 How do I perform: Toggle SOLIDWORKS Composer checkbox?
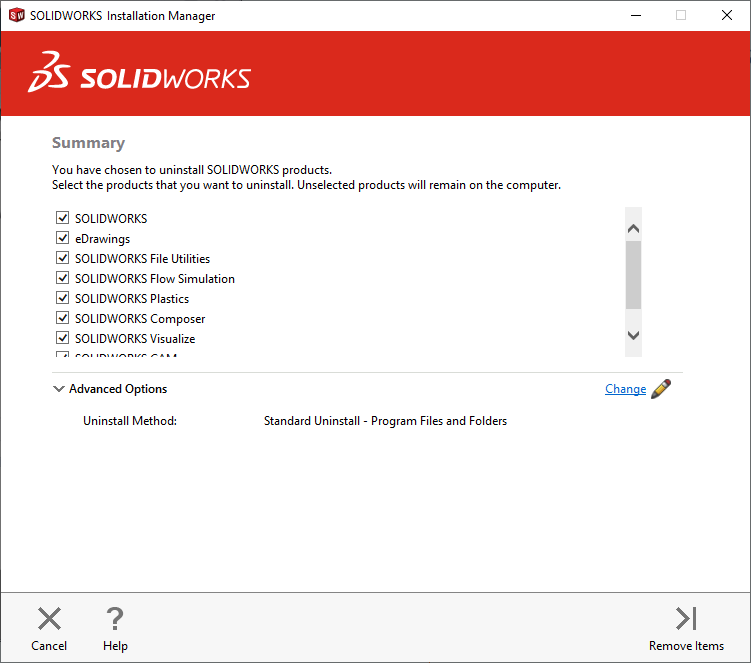(62, 318)
